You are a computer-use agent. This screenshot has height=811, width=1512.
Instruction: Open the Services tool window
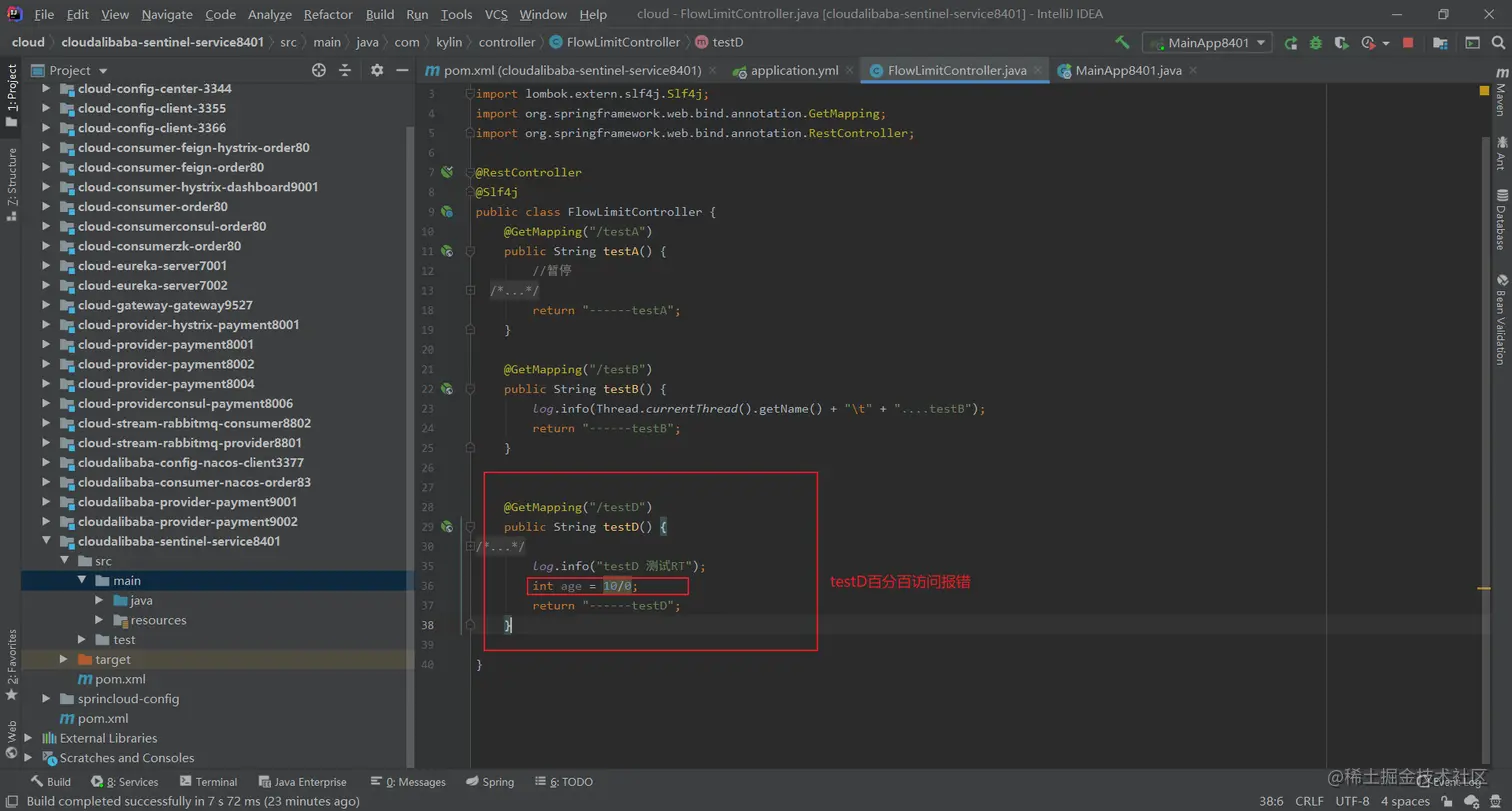point(124,782)
